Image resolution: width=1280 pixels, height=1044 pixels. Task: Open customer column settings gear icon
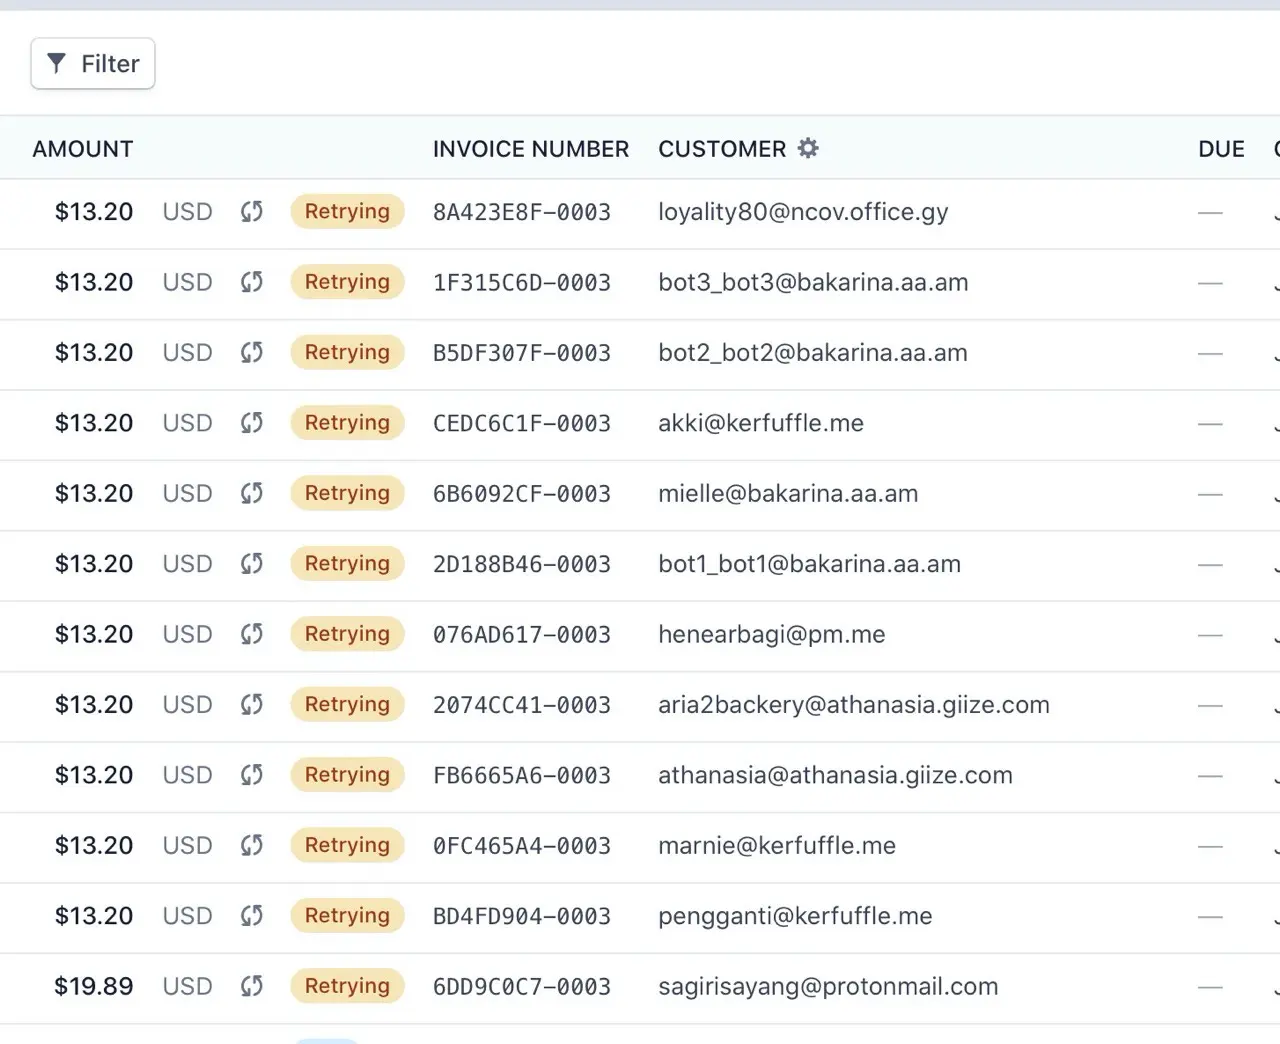pyautogui.click(x=808, y=148)
